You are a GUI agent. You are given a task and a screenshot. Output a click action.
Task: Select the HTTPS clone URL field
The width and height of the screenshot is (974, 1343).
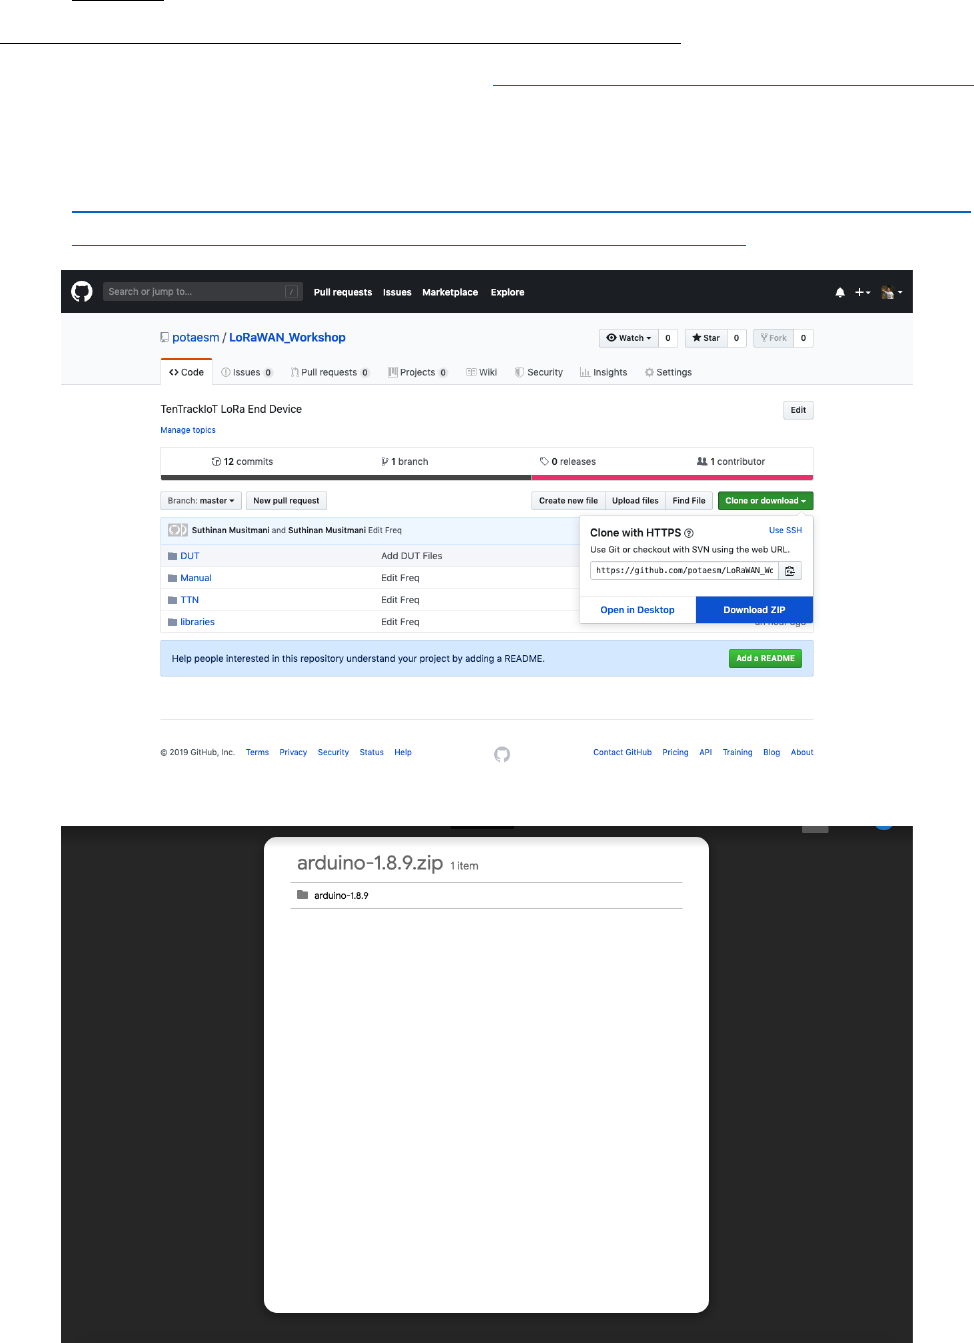coord(684,571)
